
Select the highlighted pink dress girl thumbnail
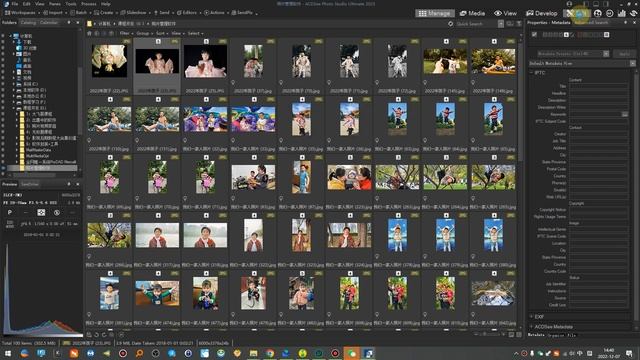pos(157,61)
